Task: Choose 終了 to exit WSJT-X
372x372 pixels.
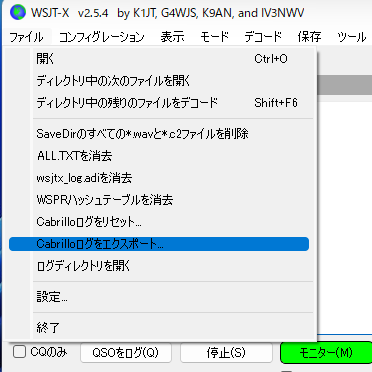Action: pyautogui.click(x=159, y=328)
